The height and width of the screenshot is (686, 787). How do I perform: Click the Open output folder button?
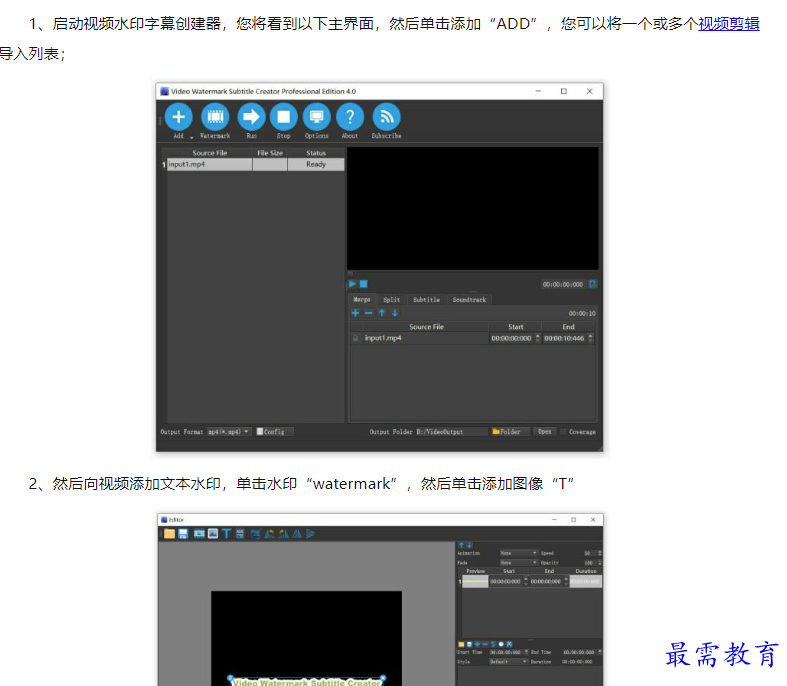[x=545, y=432]
